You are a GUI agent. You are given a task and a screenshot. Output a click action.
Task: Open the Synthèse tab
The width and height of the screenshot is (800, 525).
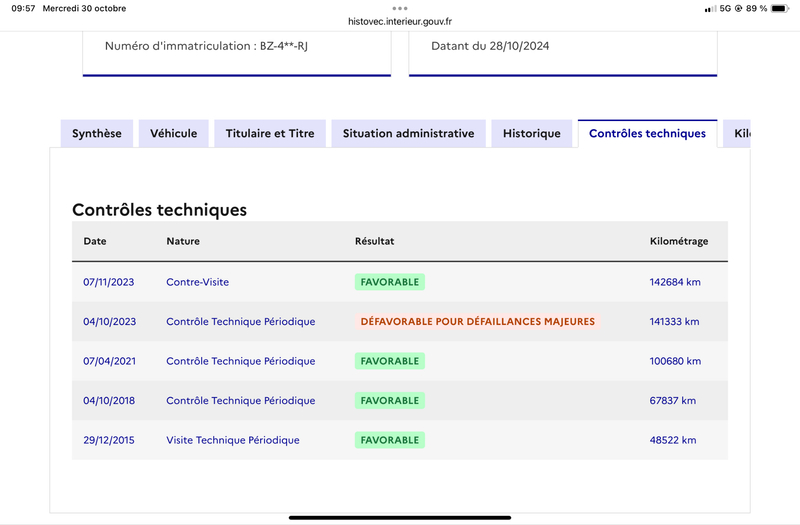coord(97,134)
